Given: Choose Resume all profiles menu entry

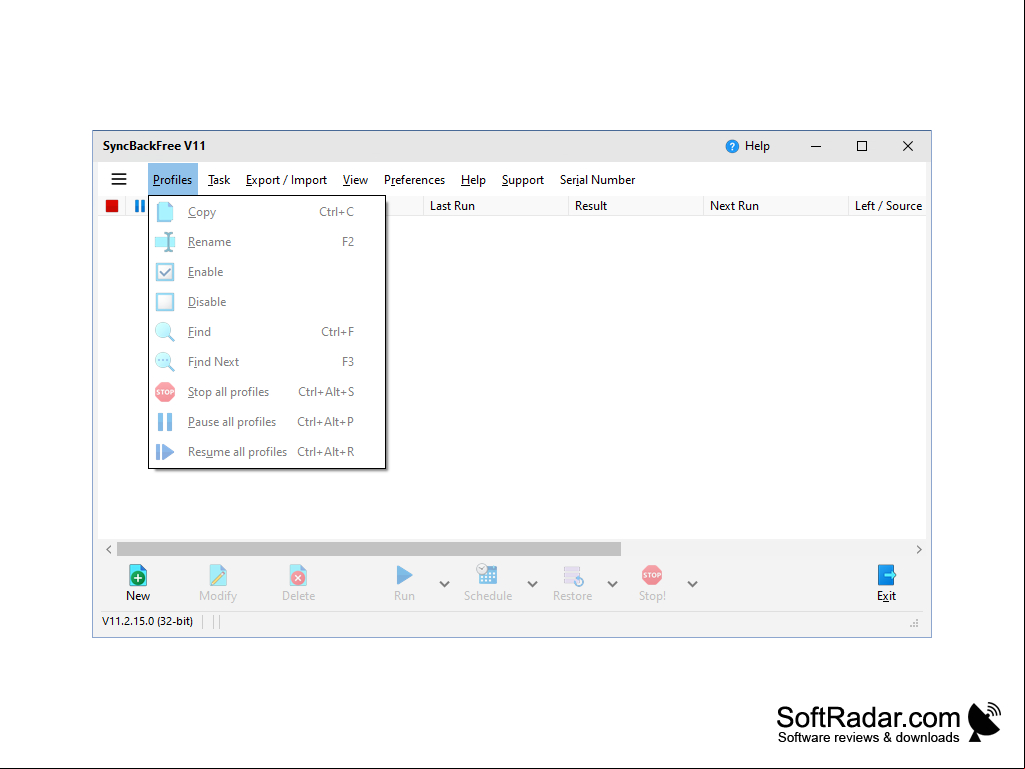Looking at the screenshot, I should coord(267,453).
